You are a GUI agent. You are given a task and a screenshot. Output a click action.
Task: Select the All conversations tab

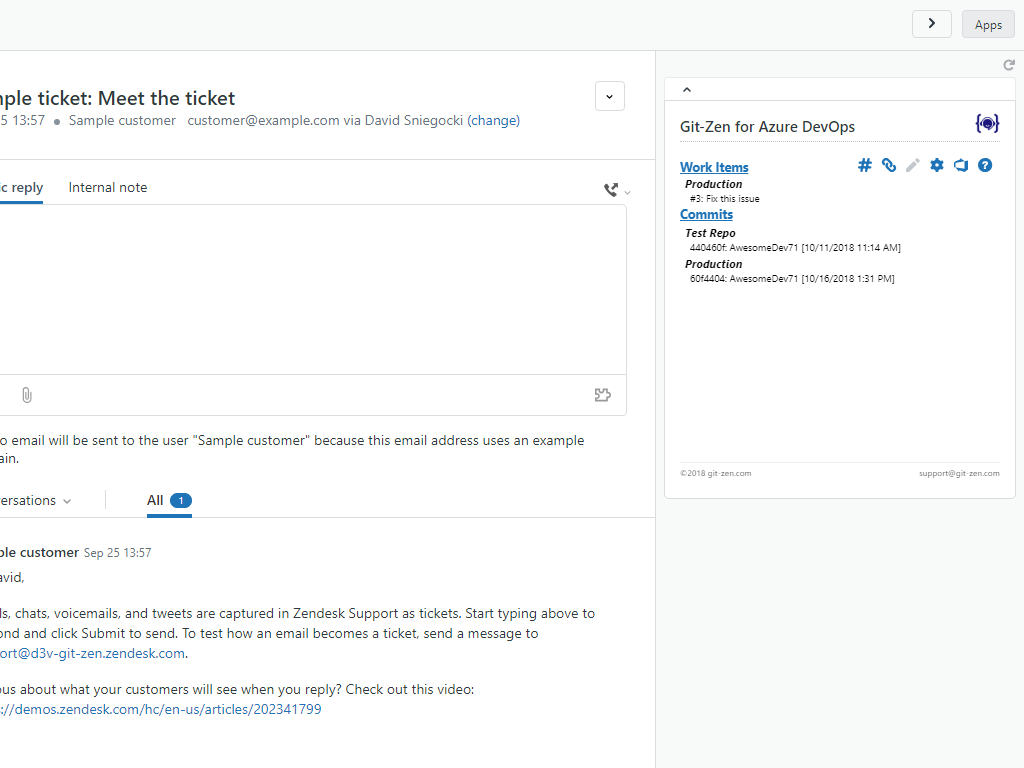tap(155, 500)
